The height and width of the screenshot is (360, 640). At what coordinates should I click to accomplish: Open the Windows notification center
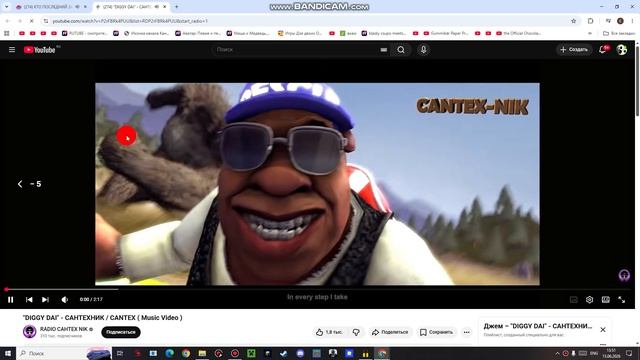[x=629, y=353]
